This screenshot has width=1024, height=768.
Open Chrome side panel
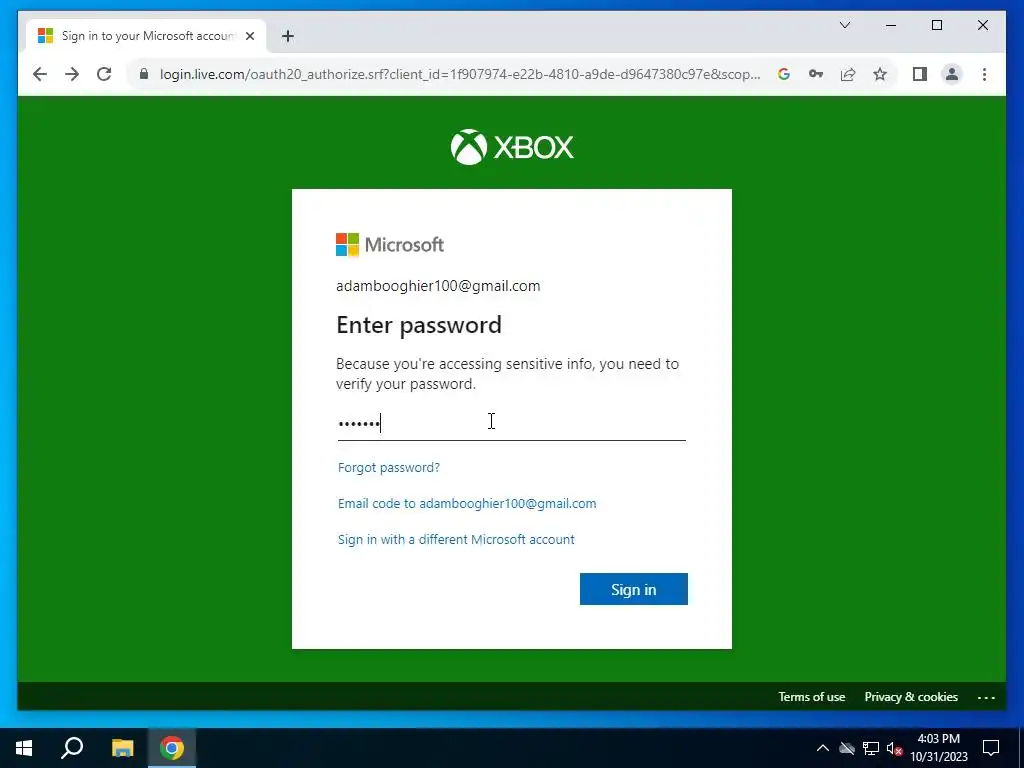pos(920,74)
